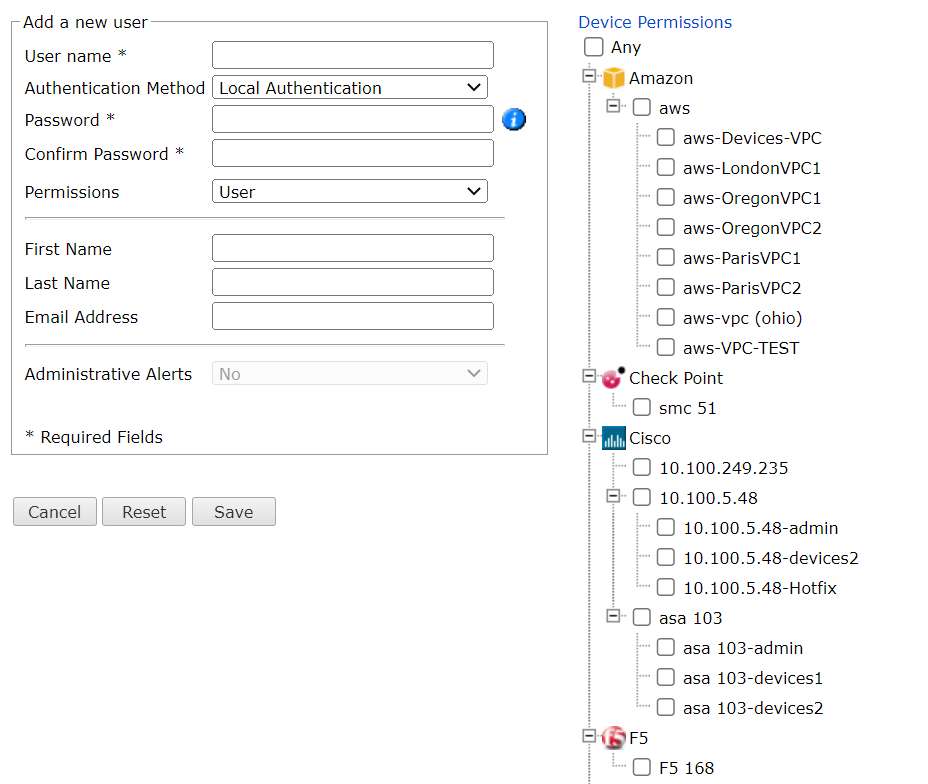Enable the aws-LondonVPC1 checkbox
This screenshot has width=928, height=784.
tap(666, 168)
